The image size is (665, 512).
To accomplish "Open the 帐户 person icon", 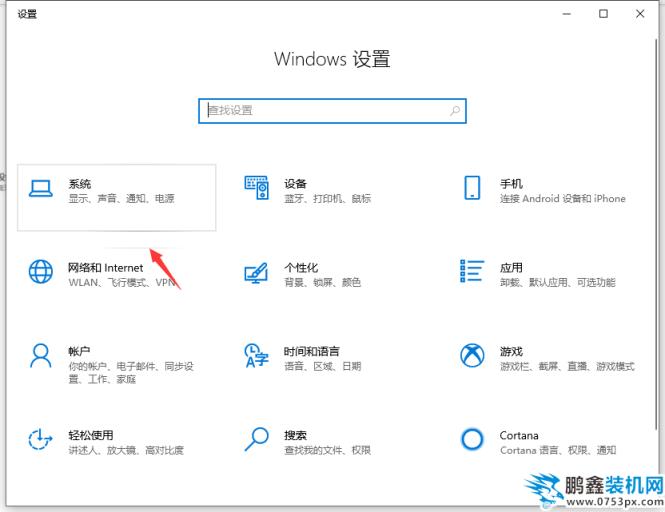I will [41, 355].
